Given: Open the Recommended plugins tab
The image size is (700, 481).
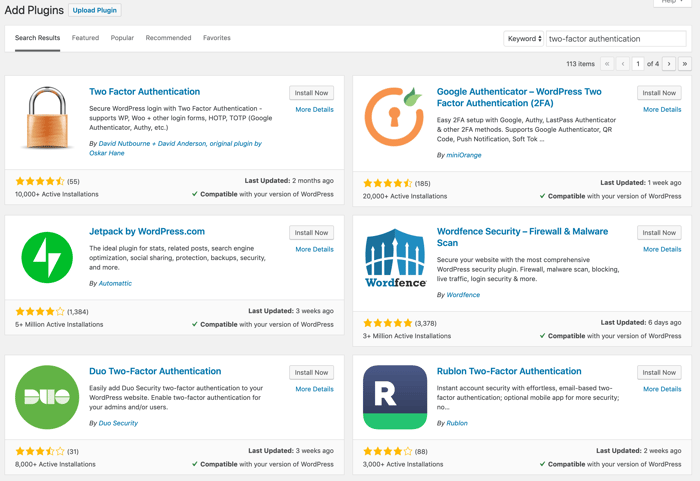Looking at the screenshot, I should 168,38.
